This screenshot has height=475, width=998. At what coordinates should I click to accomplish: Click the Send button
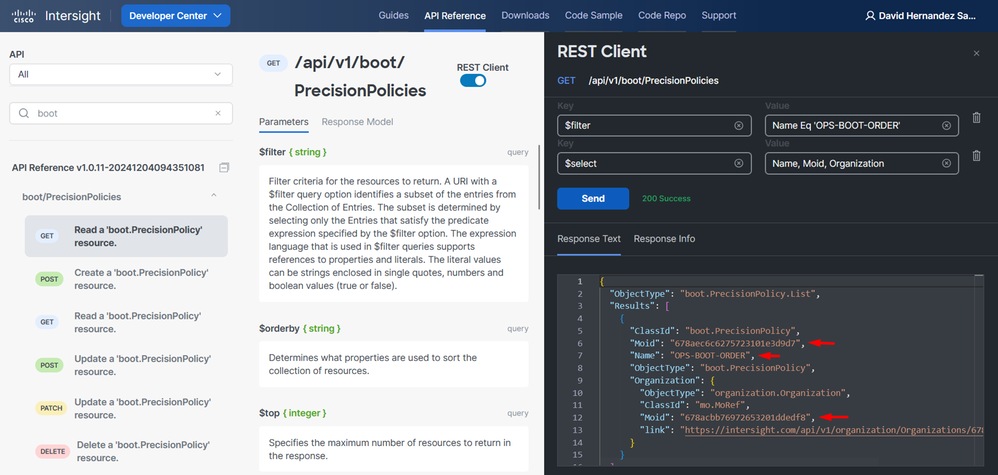593,199
